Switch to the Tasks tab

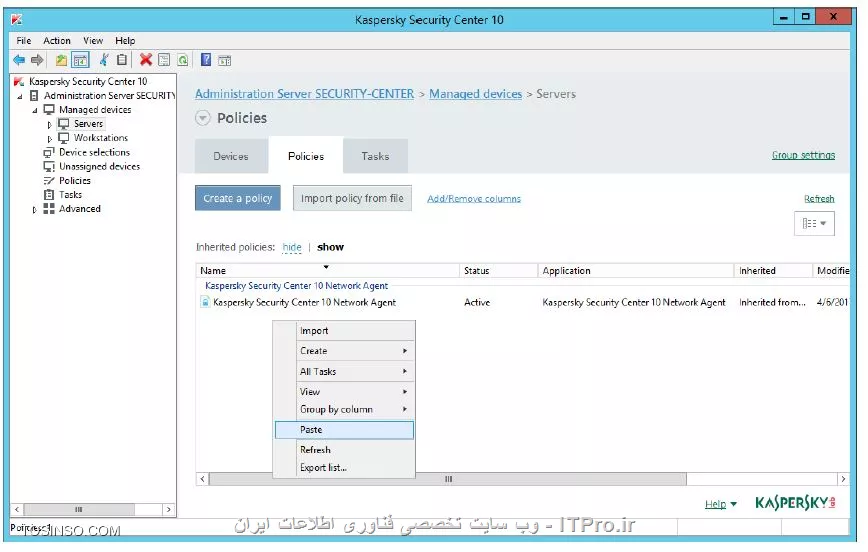375,156
